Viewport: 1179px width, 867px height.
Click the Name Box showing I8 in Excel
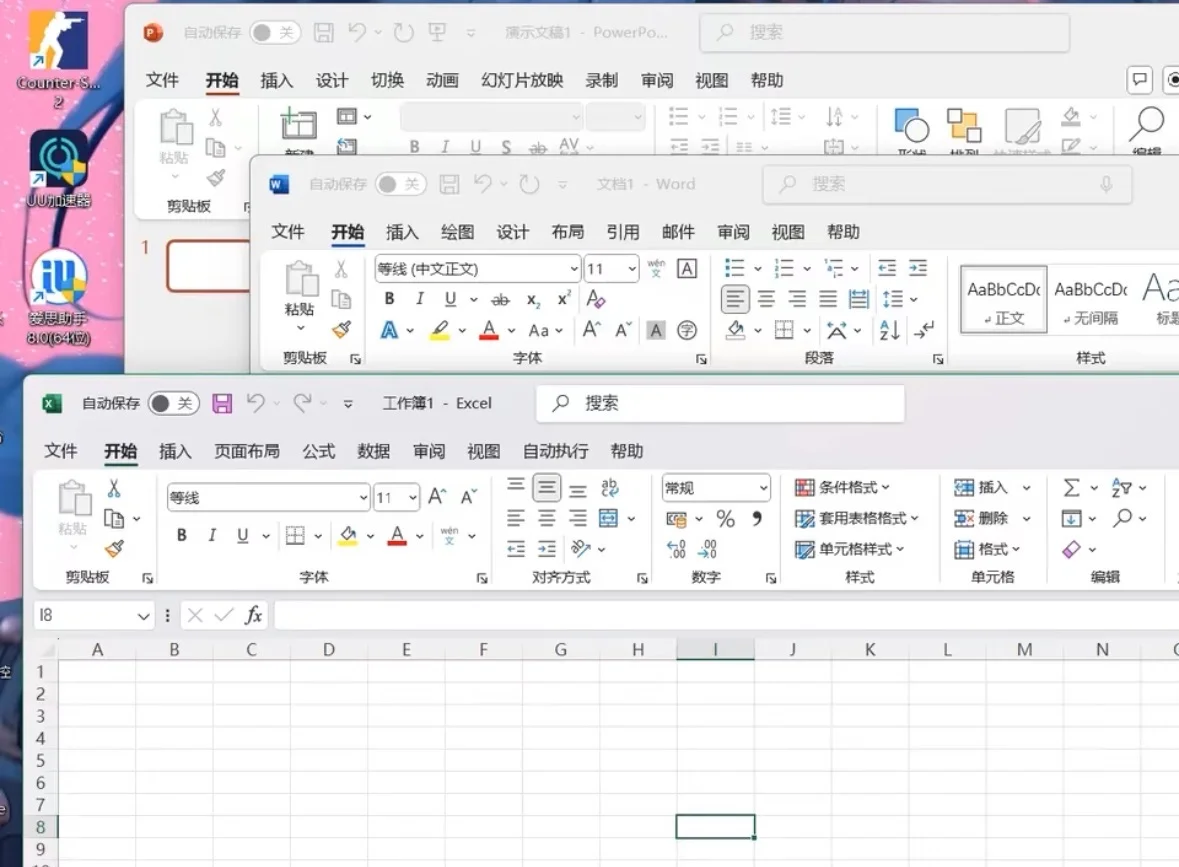click(85, 615)
